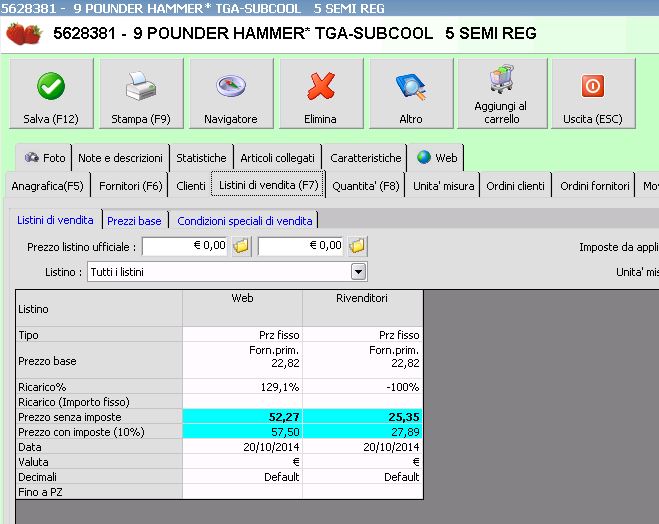Click first Prezzo listino ufficiale field

coord(185,246)
